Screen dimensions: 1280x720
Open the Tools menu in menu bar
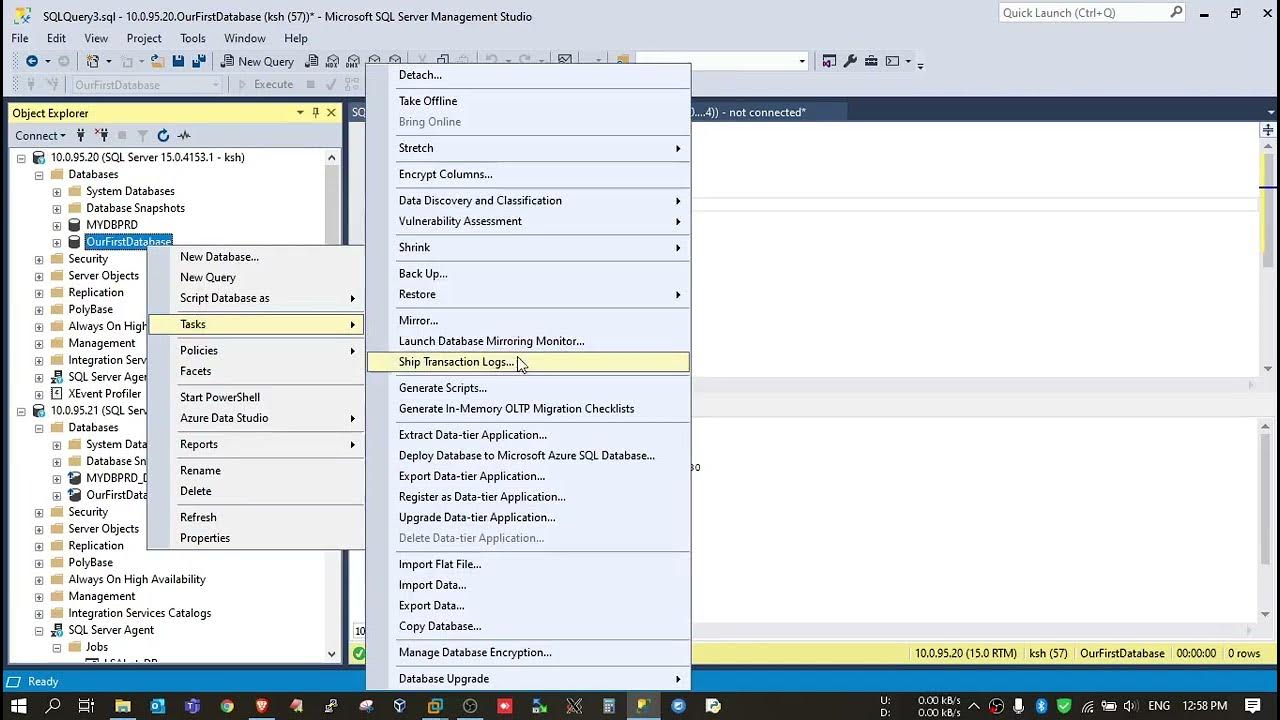coord(193,38)
